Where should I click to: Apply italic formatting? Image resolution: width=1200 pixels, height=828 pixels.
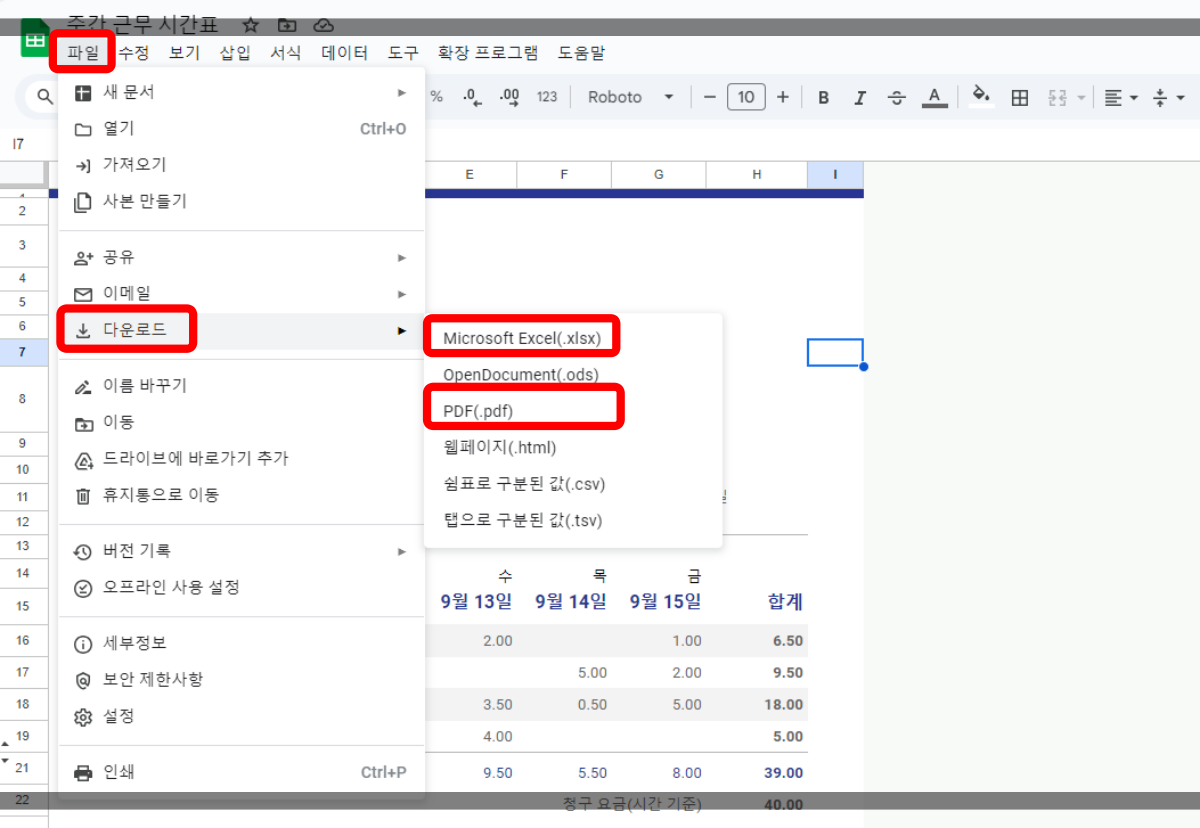click(860, 97)
